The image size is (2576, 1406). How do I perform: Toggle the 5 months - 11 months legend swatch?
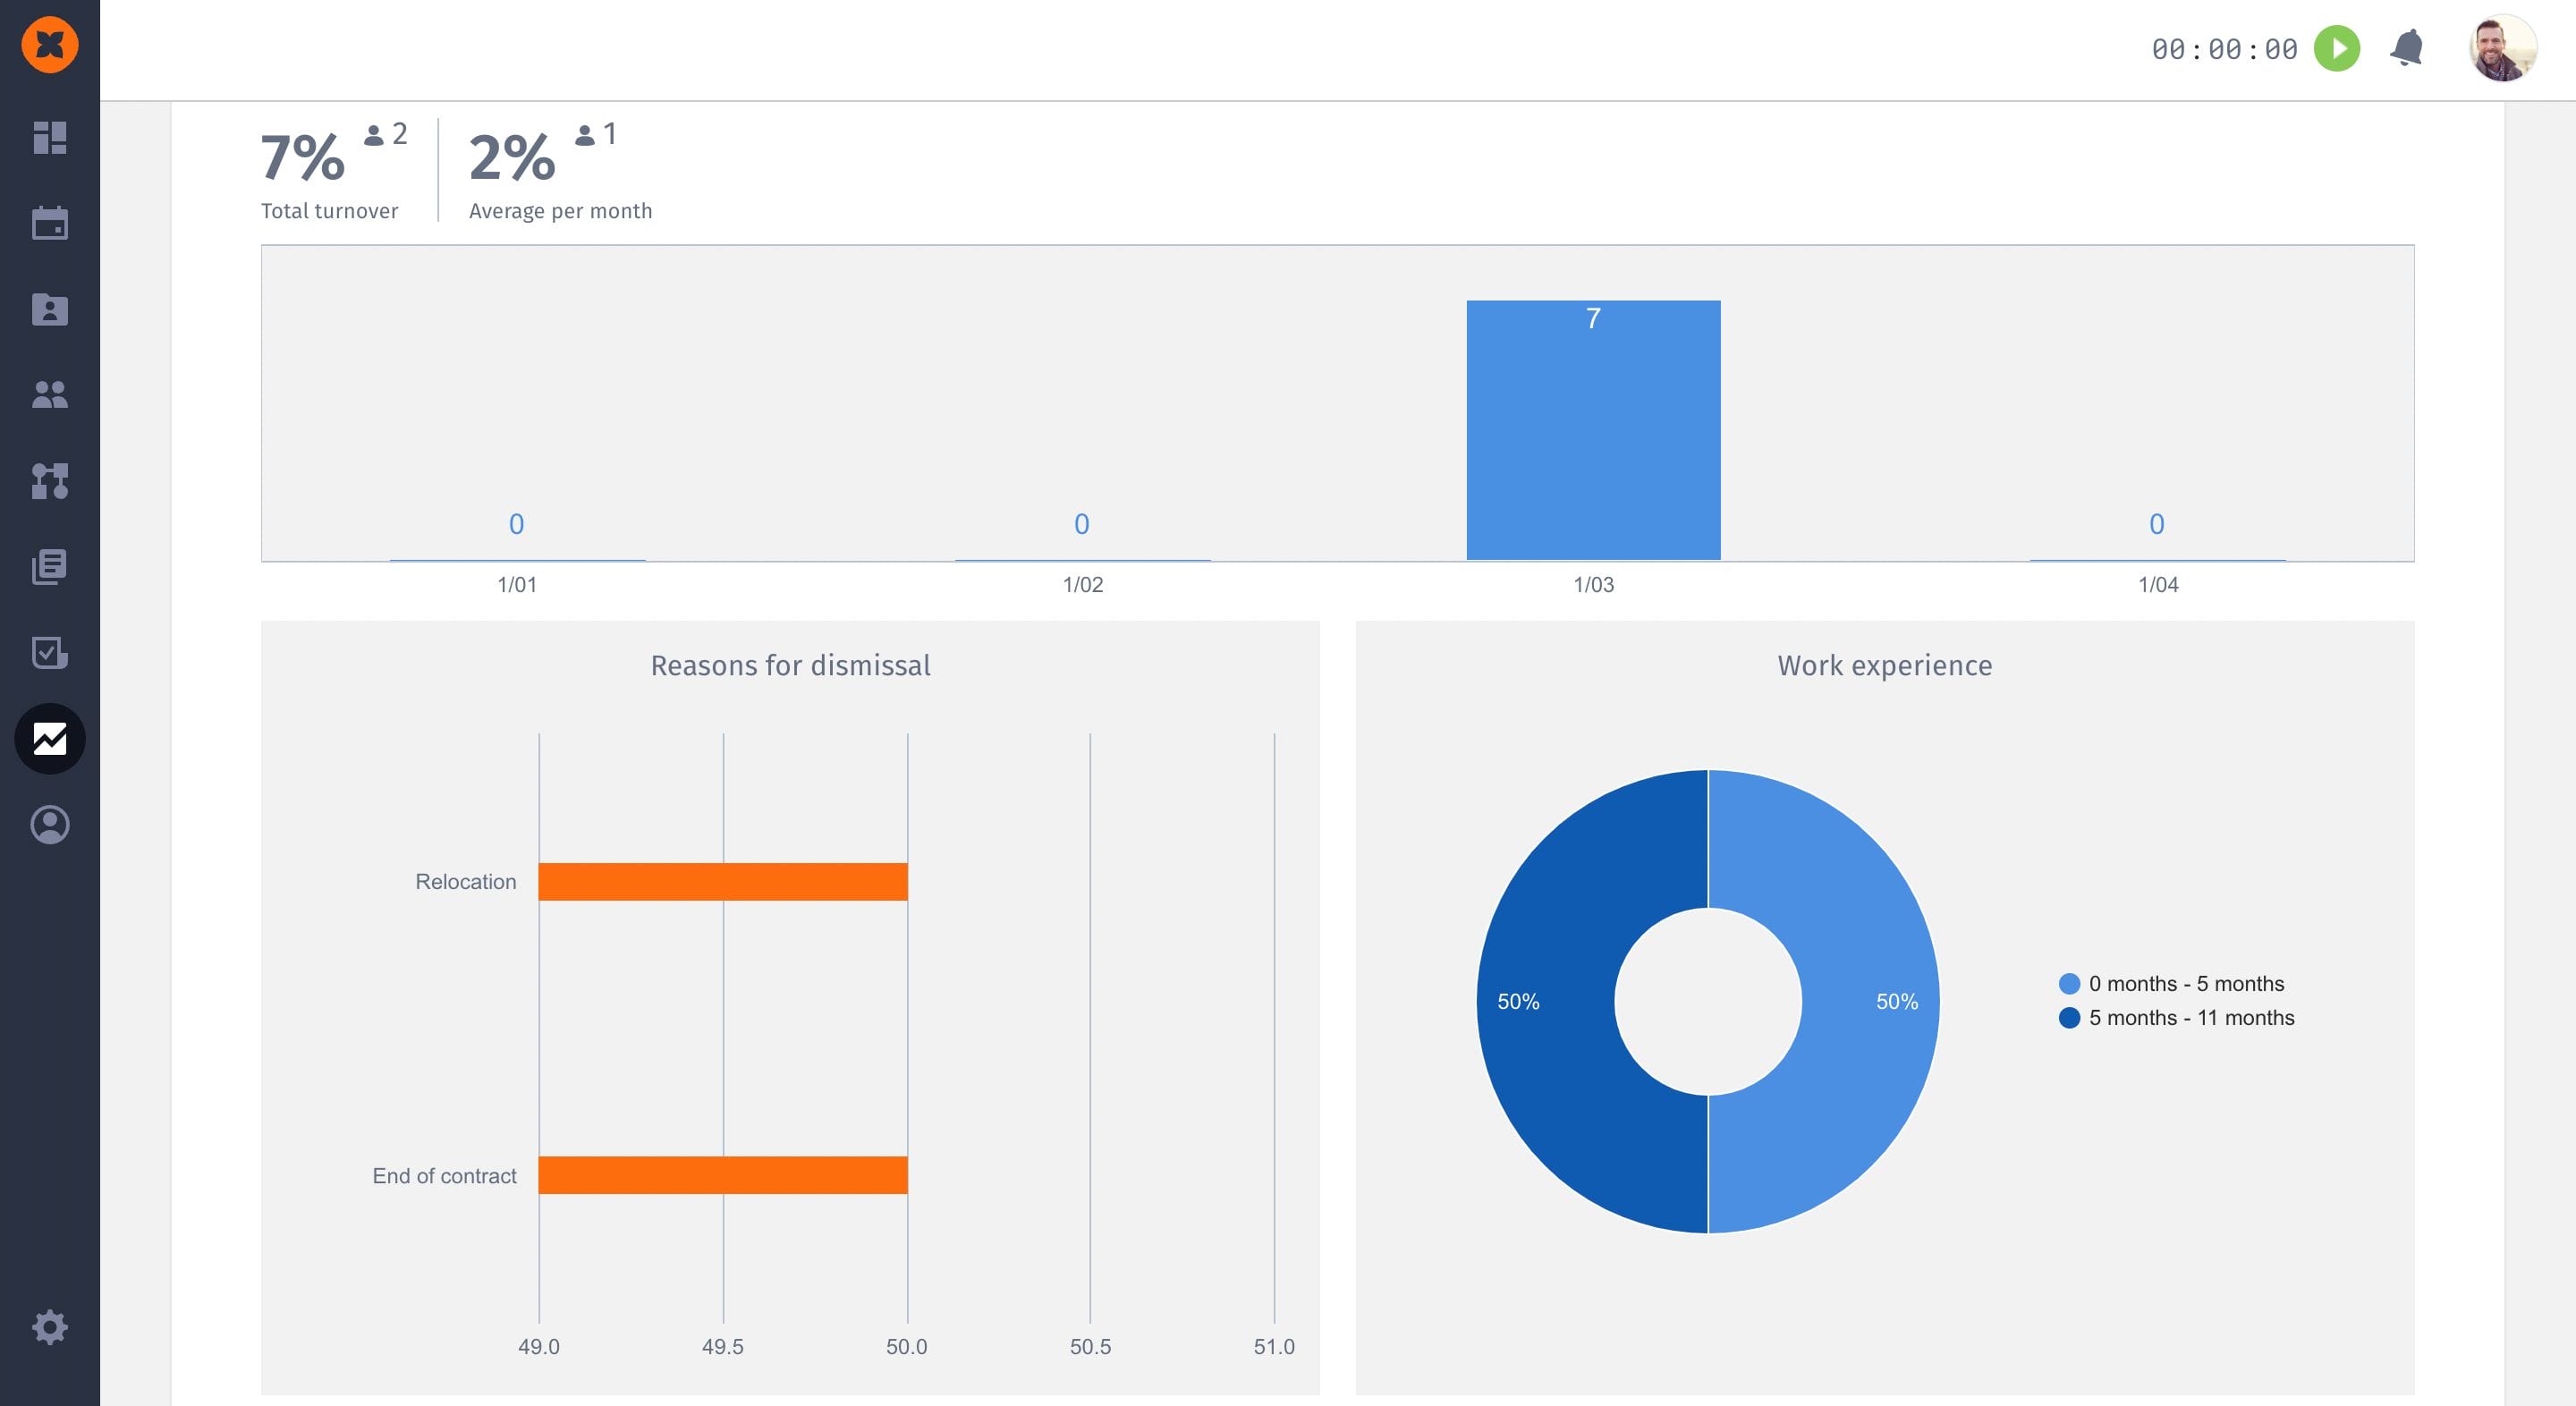[x=2070, y=1018]
